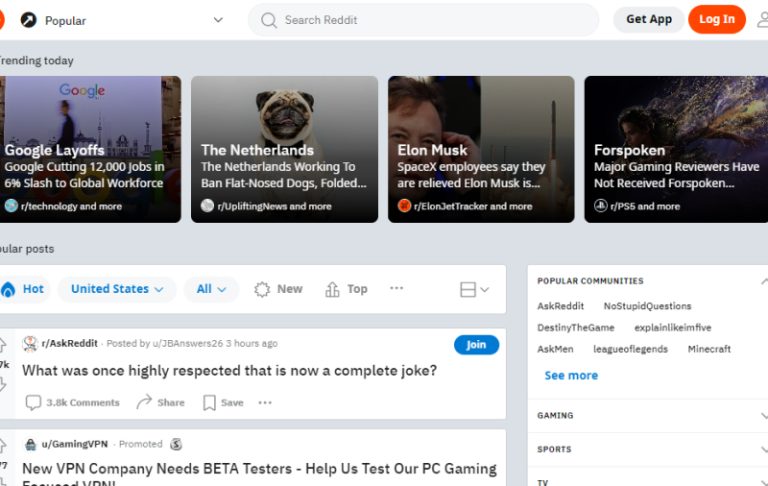Viewport: 768px width, 486px height.
Task: Open the 'What was once highly respected' post title
Action: pyautogui.click(x=229, y=371)
